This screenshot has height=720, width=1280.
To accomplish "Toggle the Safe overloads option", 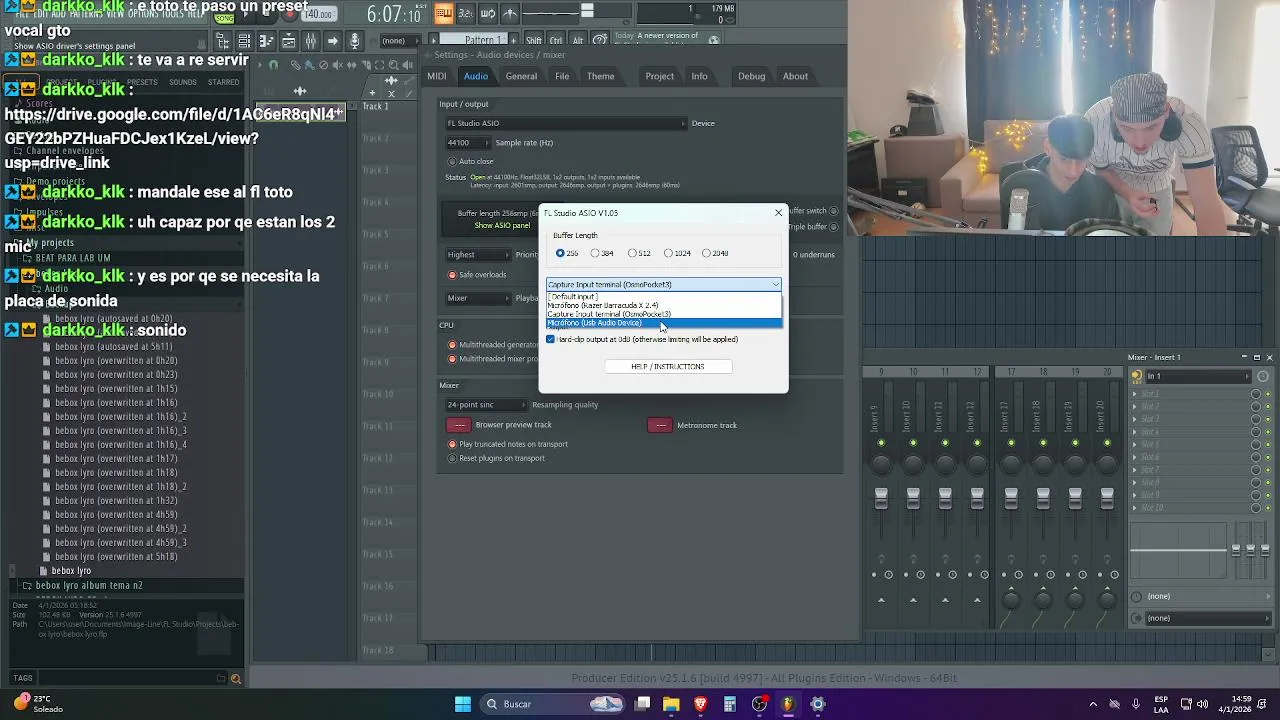I will 452,275.
